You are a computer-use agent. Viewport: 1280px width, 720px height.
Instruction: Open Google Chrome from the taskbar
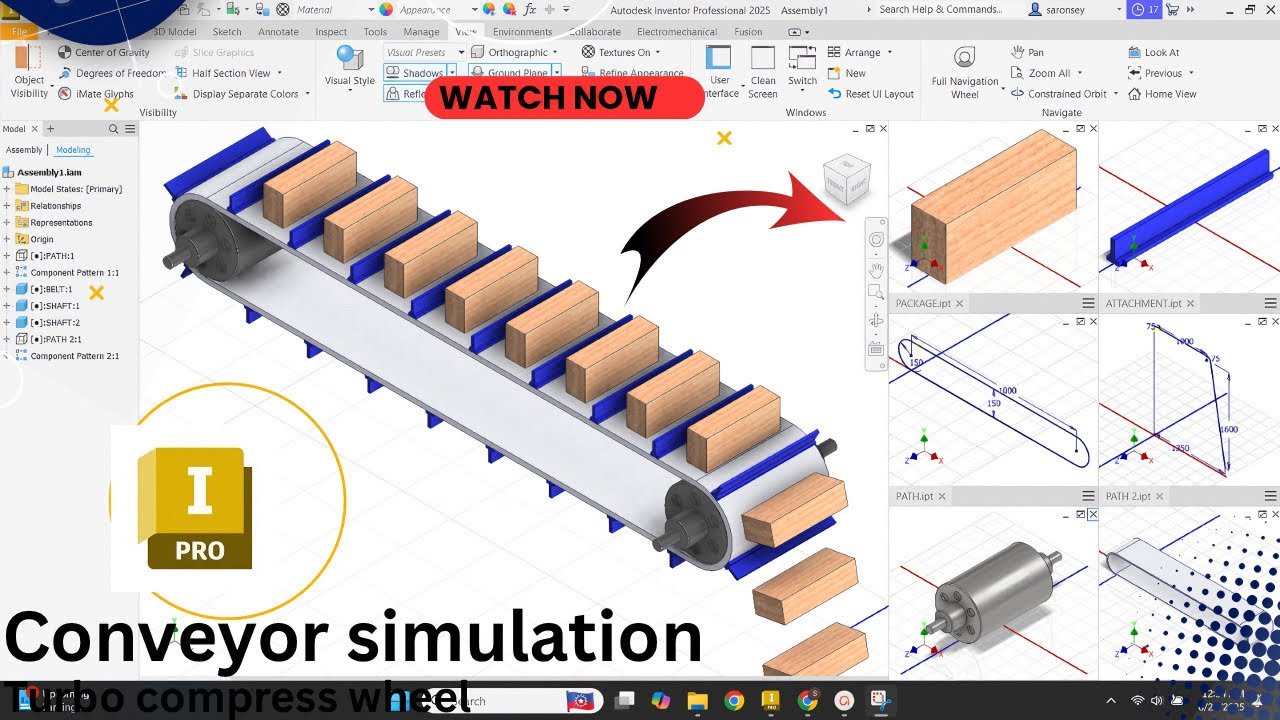tap(733, 701)
